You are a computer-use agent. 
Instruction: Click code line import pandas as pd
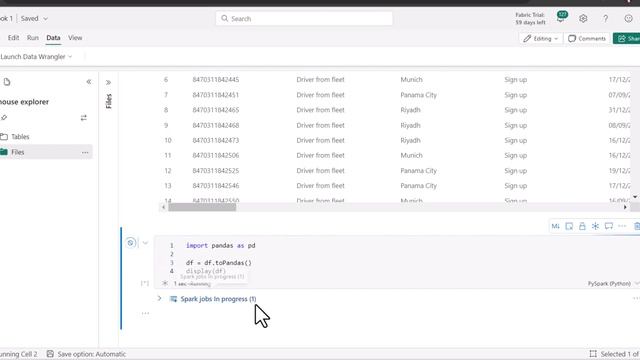(220, 246)
